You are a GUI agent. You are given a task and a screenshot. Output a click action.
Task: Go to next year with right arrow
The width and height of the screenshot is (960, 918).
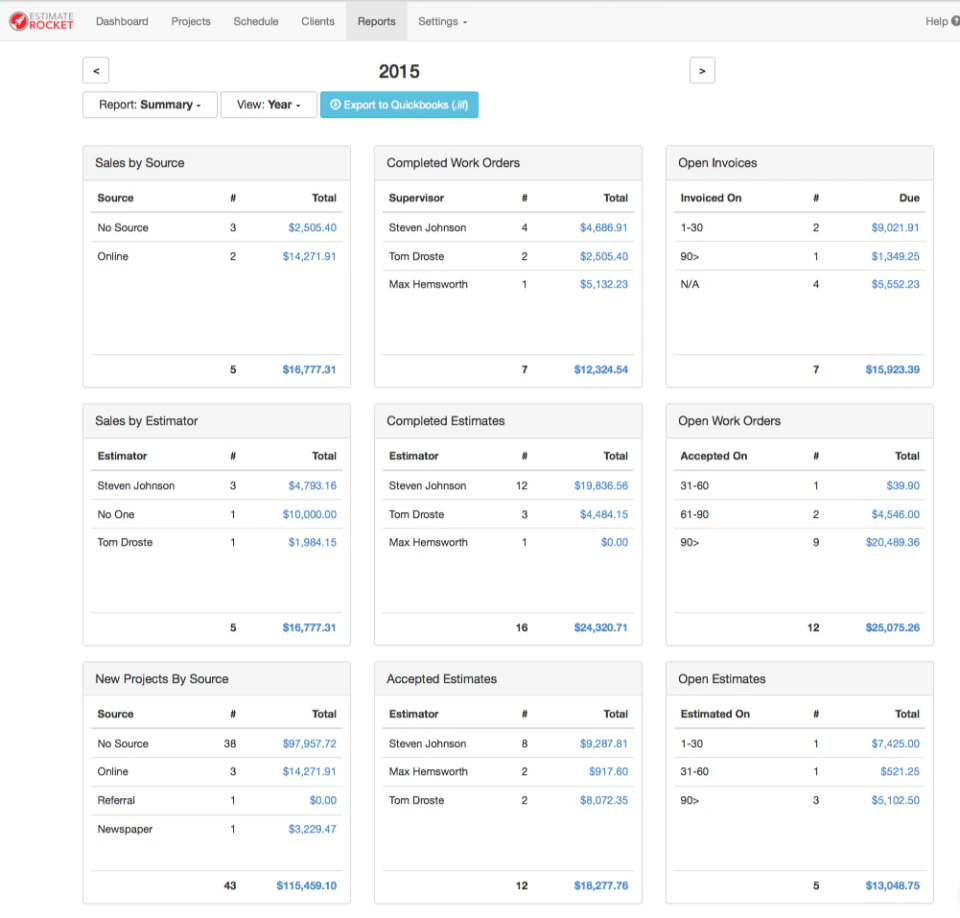[x=702, y=70]
